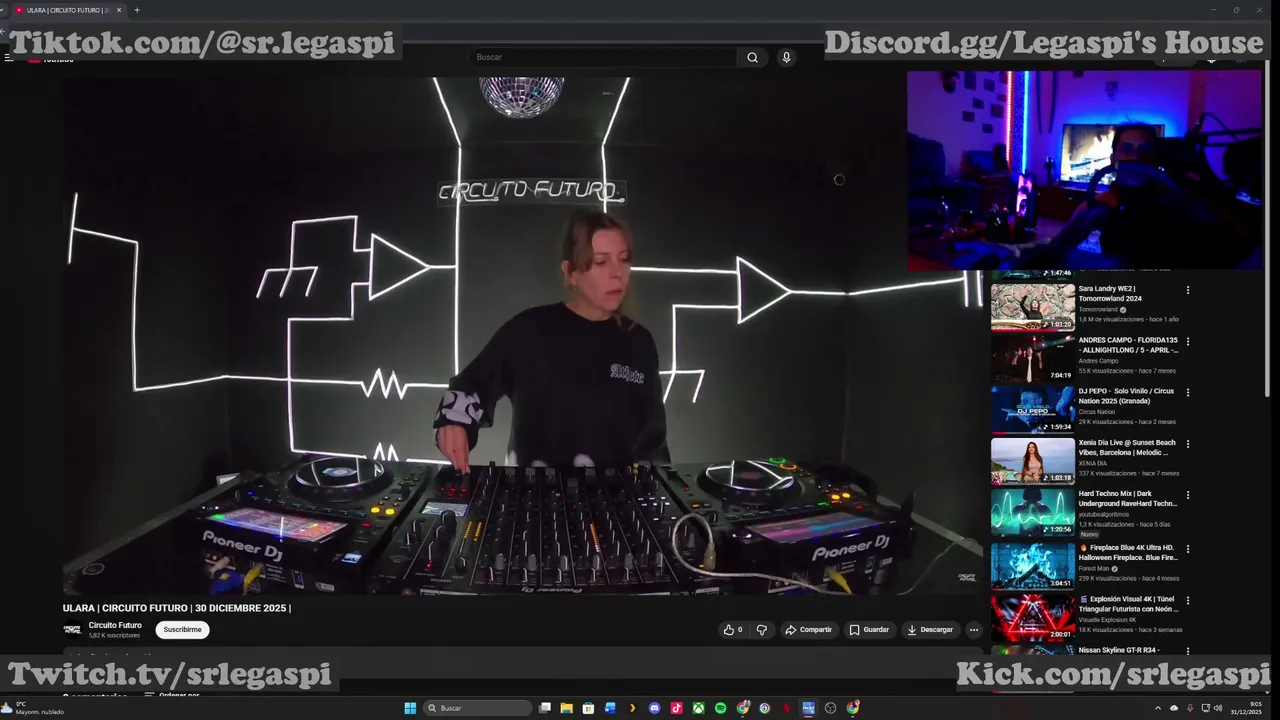The image size is (1280, 720).
Task: Open the volume icon in system tray
Action: click(x=1218, y=708)
